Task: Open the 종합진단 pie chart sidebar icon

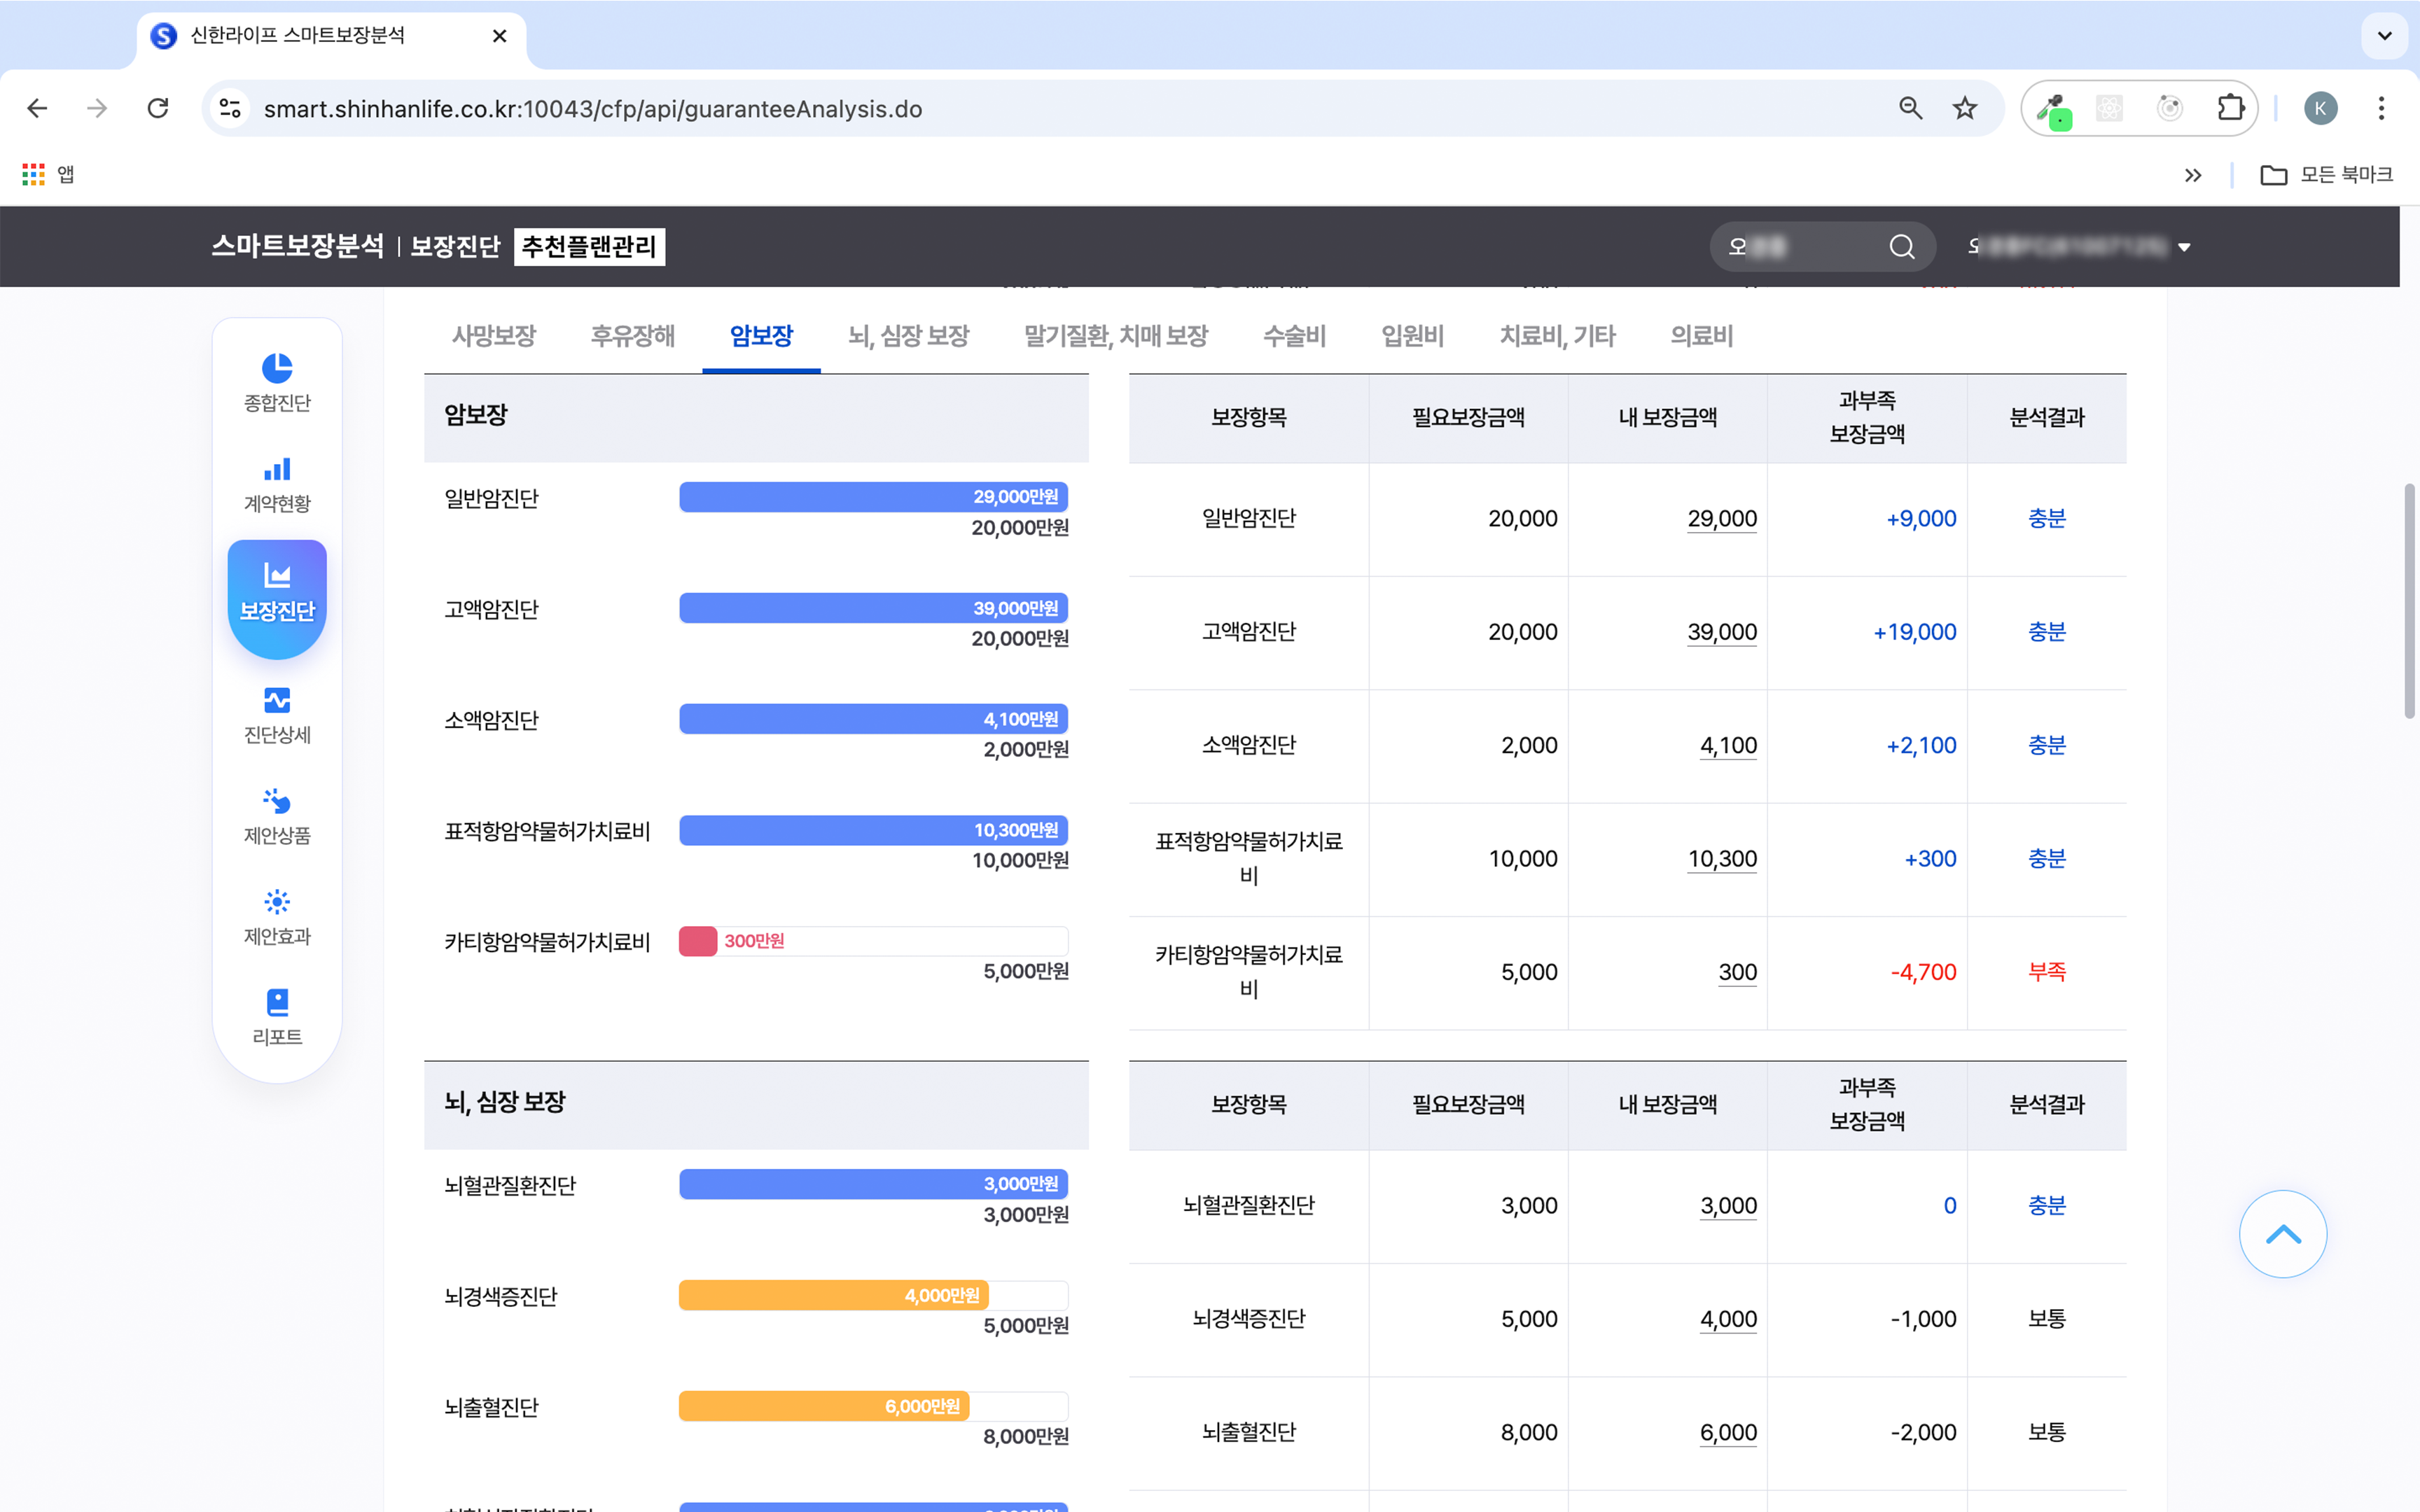Action: [277, 369]
